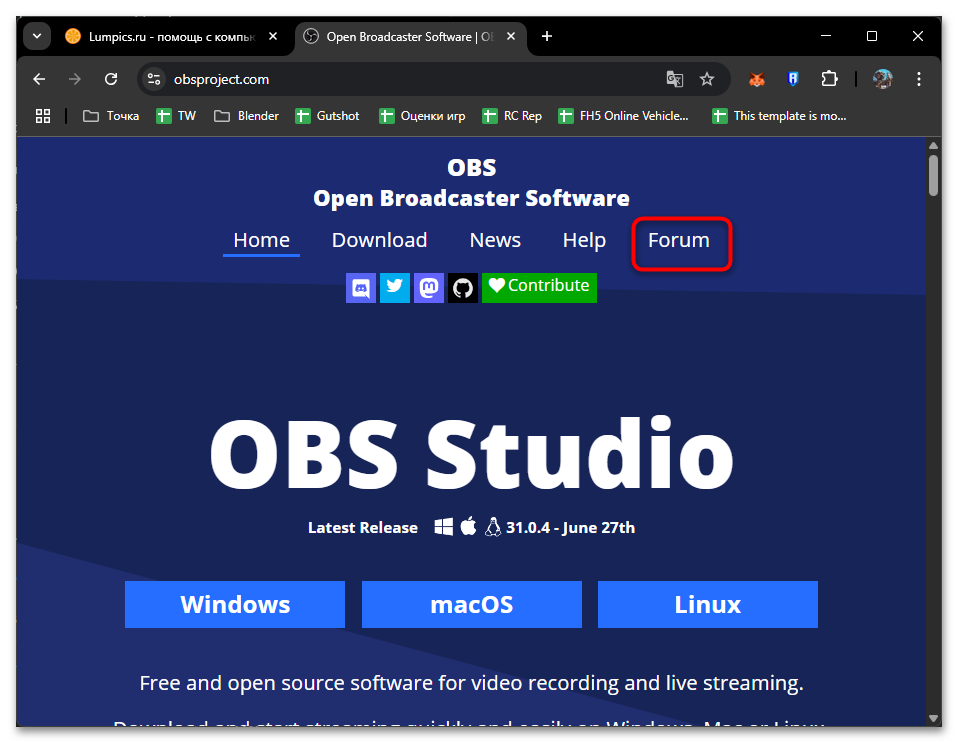
Task: Open the MetaMask extension icon
Action: 756,79
